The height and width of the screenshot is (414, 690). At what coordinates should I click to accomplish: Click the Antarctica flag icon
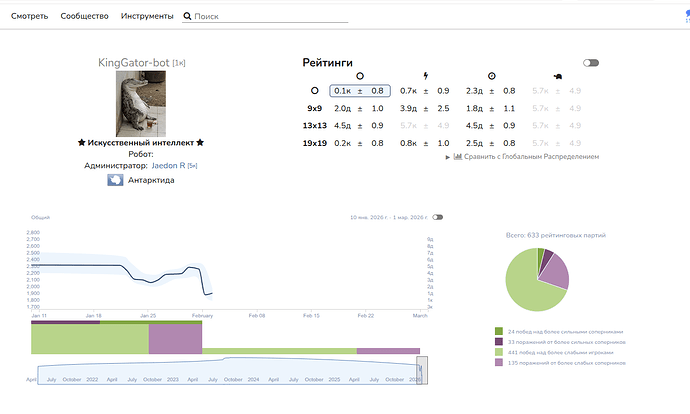click(115, 180)
